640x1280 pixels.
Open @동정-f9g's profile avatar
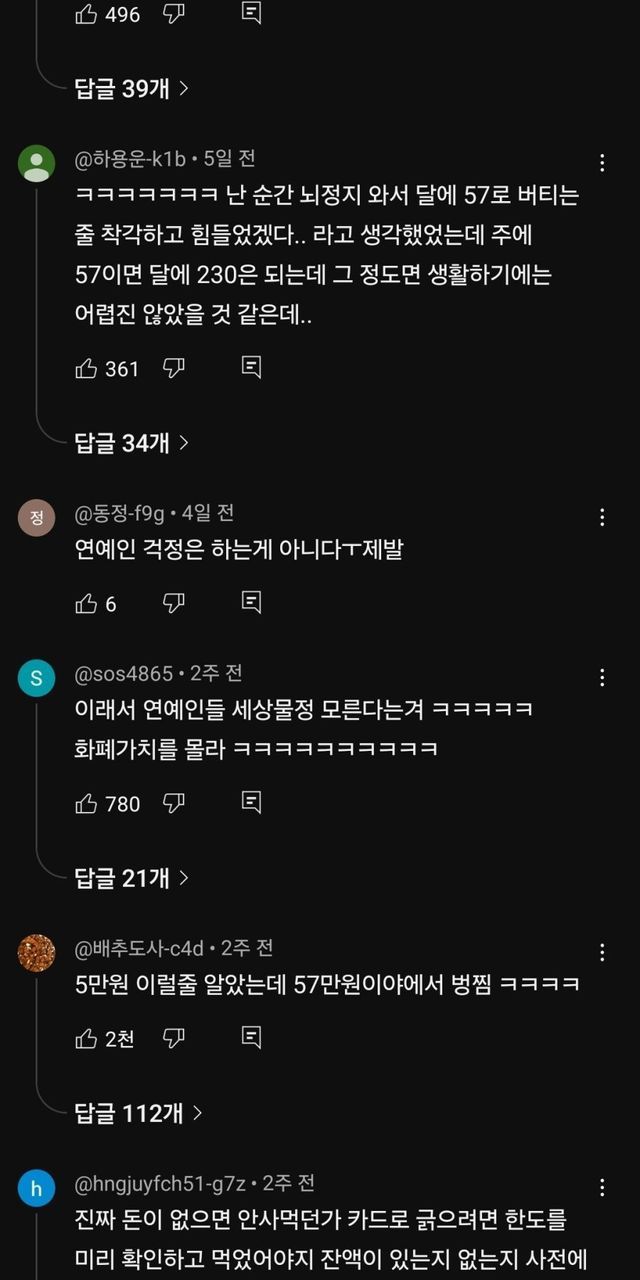pos(37,517)
